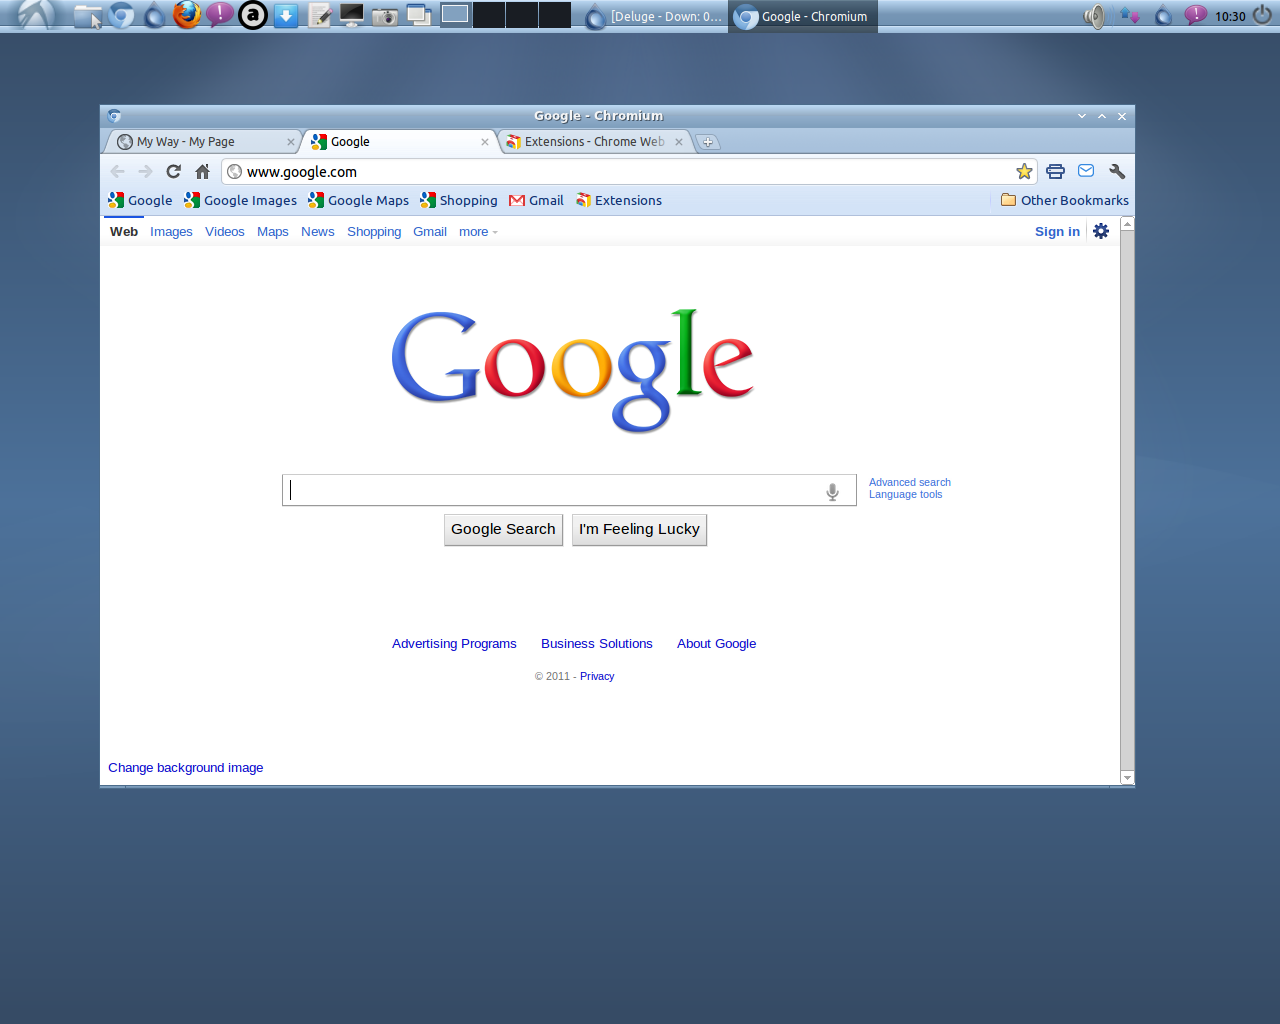Open the Lubuntu main menu logo
This screenshot has height=1024, width=1280.
click(37, 15)
